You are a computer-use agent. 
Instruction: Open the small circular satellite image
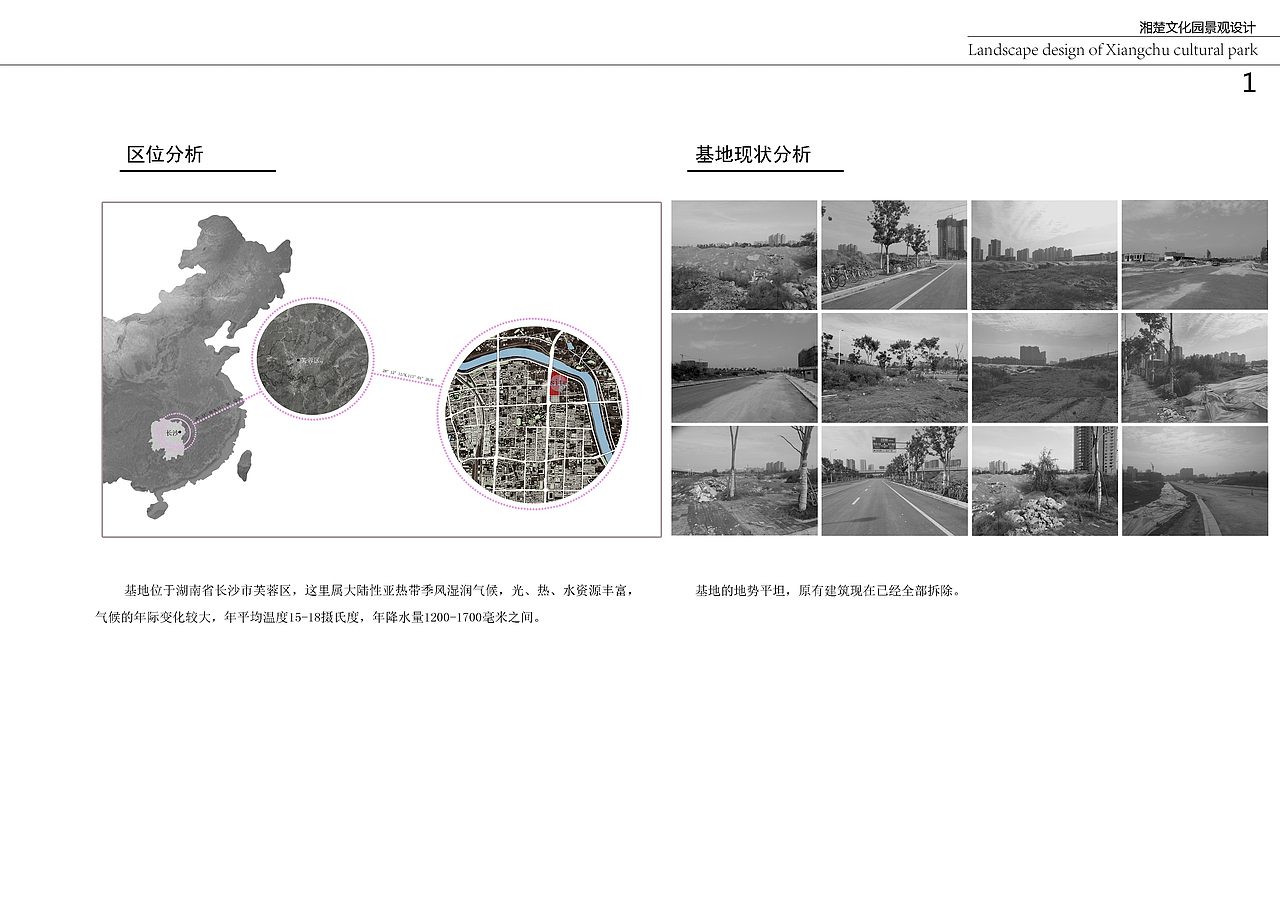[x=313, y=359]
